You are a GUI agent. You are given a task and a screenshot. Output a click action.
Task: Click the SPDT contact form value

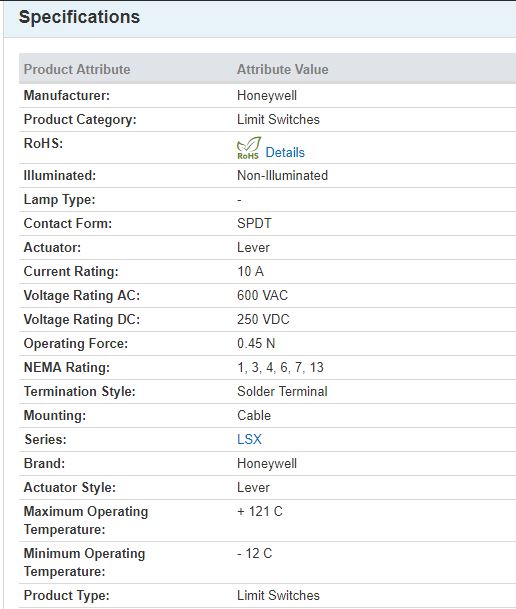pyautogui.click(x=254, y=223)
